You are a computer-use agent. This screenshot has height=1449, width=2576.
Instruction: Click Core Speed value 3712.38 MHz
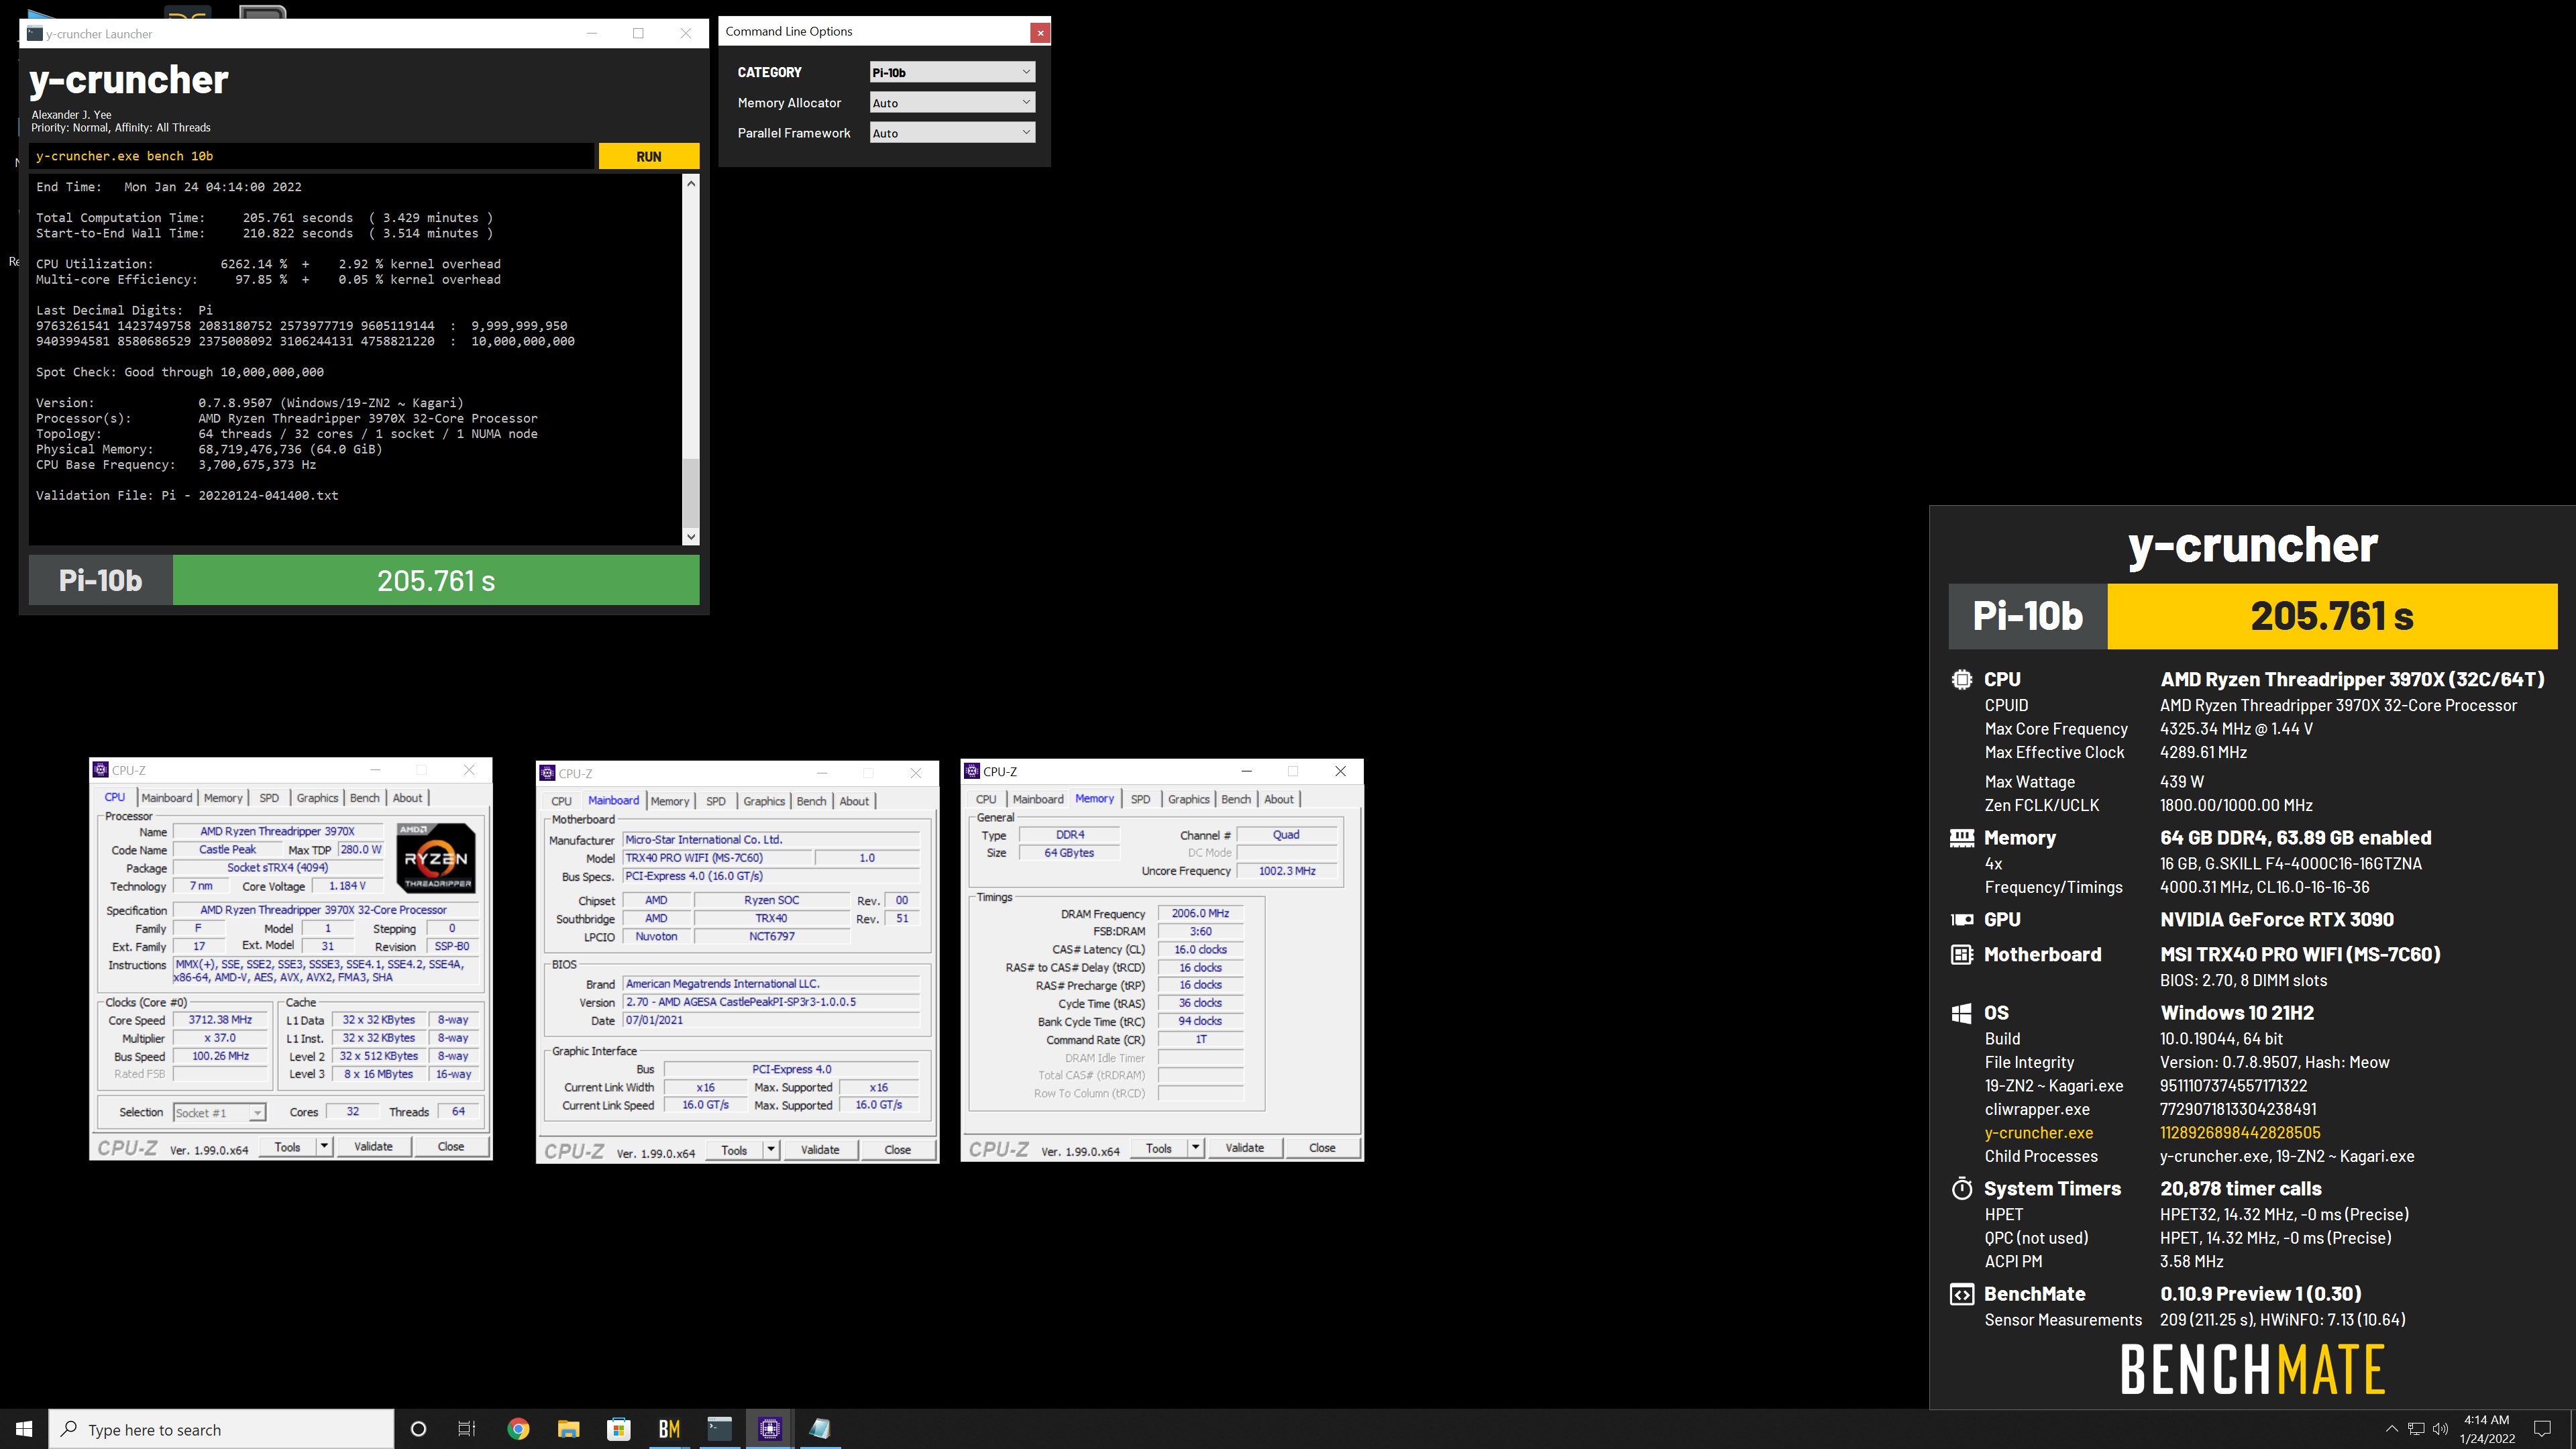[x=220, y=1020]
